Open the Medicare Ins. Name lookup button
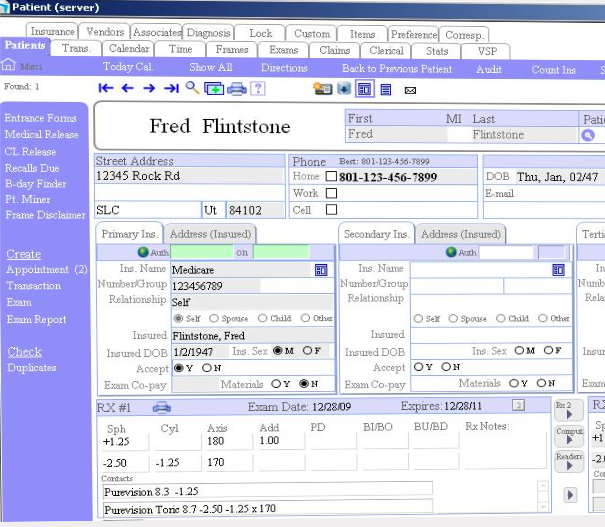This screenshot has height=527, width=605. click(321, 270)
